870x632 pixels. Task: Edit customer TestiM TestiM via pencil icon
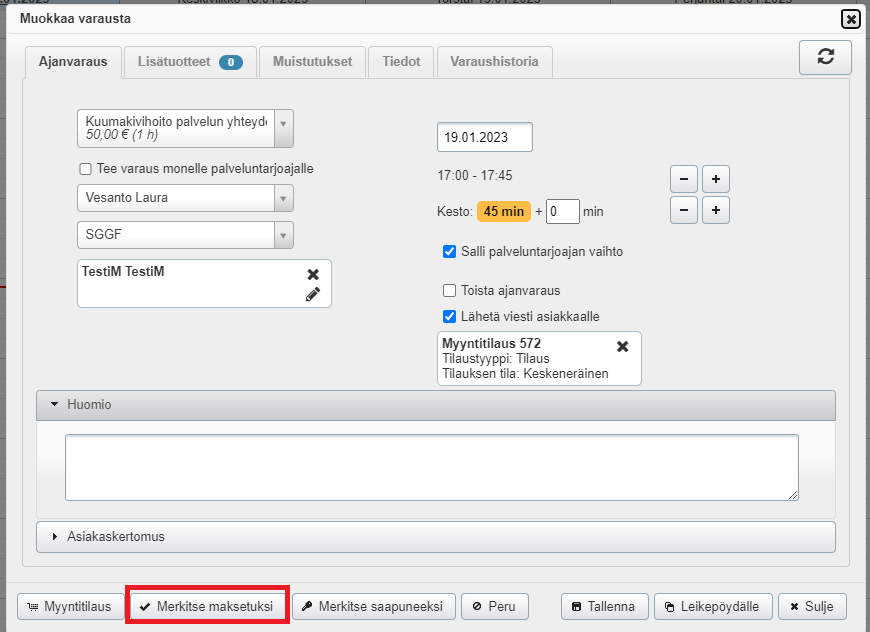313,294
